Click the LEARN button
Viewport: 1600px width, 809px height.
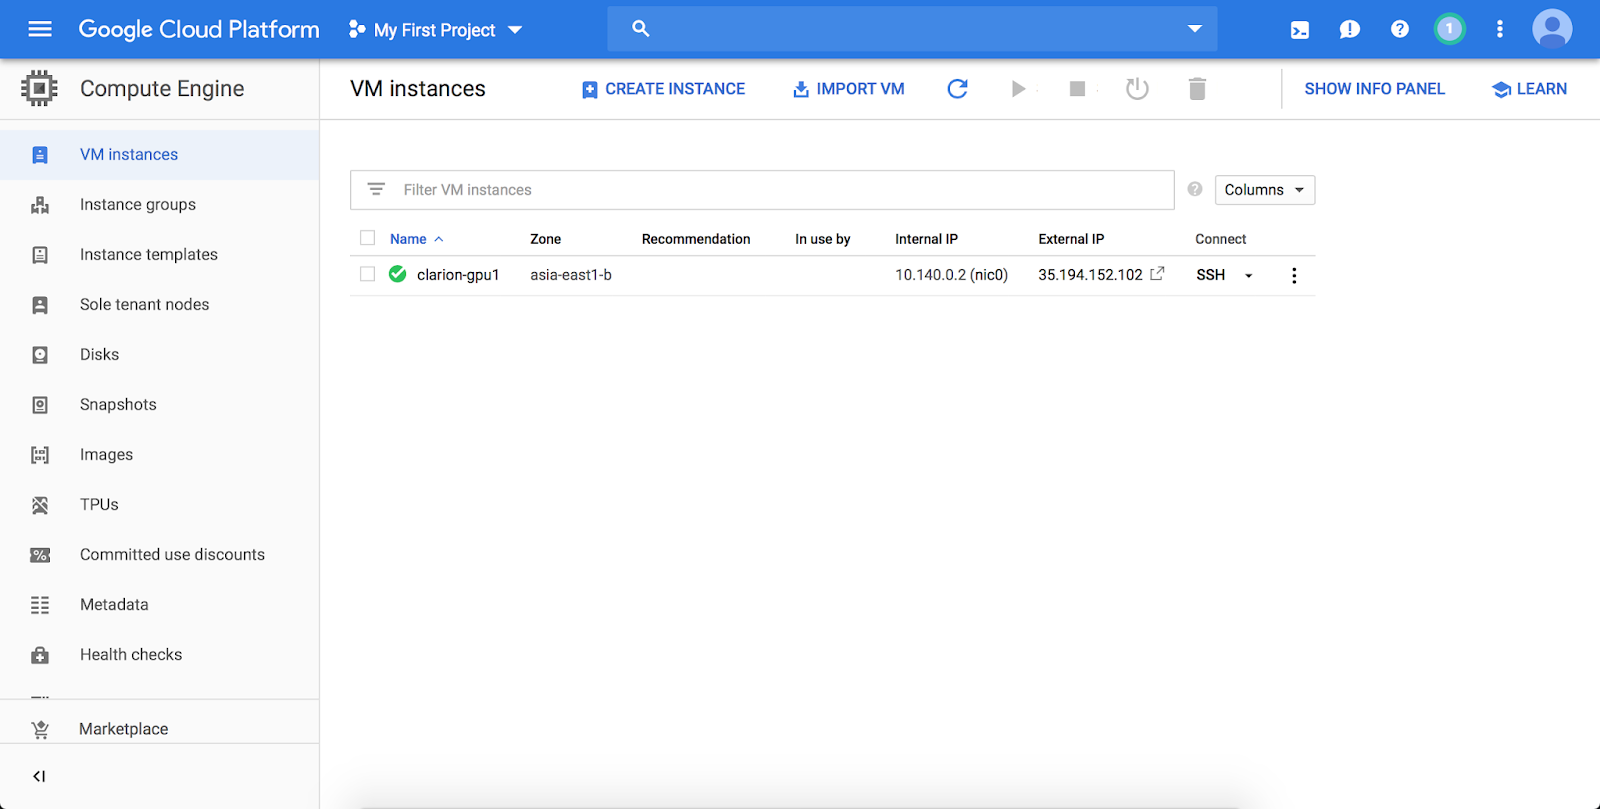[1529, 89]
